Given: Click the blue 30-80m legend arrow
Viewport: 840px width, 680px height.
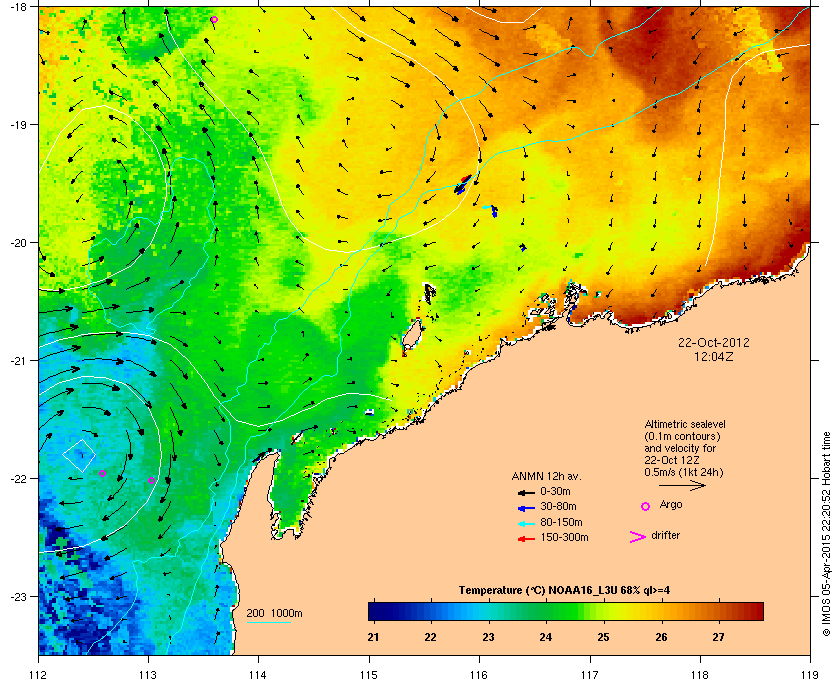Looking at the screenshot, I should pyautogui.click(x=526, y=507).
